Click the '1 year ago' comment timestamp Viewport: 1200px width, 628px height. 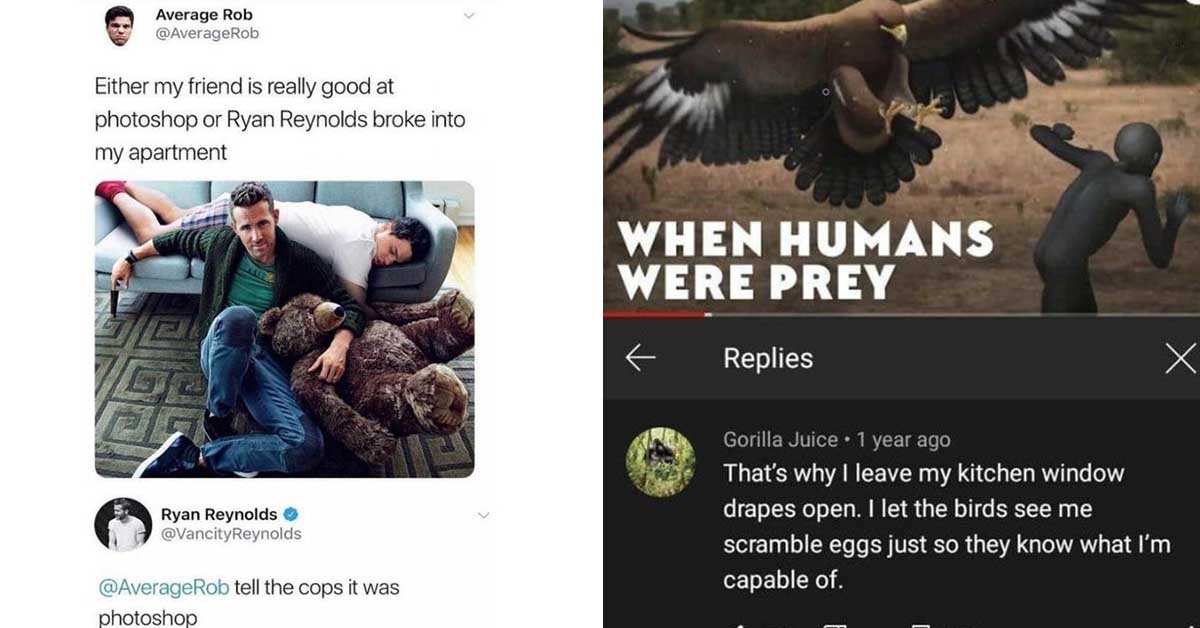click(x=903, y=439)
